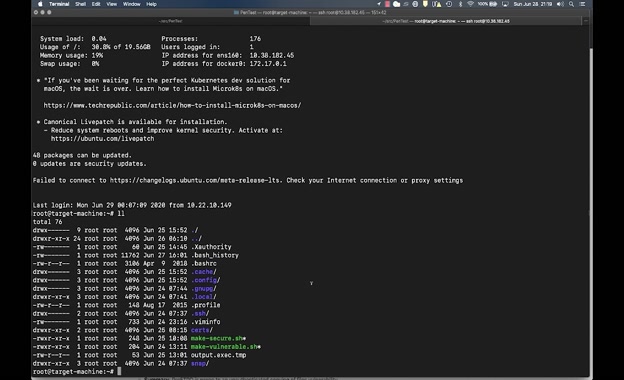The width and height of the screenshot is (624, 380).
Task: Open the Bluetooth menu
Action: pos(460,4)
